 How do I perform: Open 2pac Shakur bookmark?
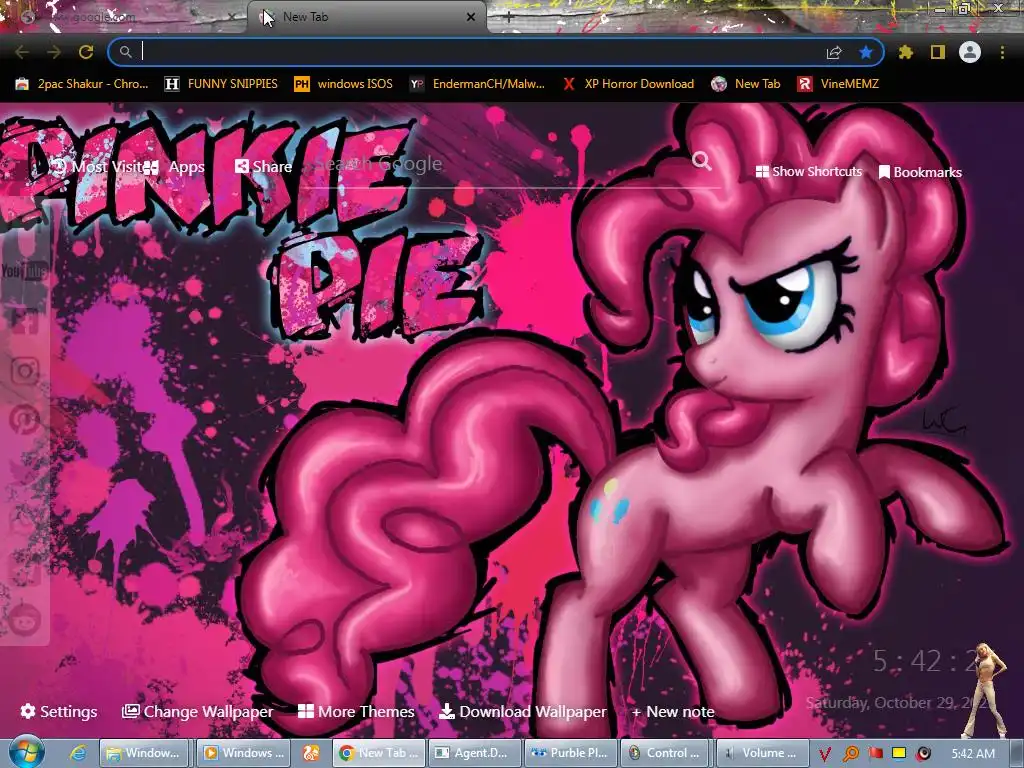[82, 84]
